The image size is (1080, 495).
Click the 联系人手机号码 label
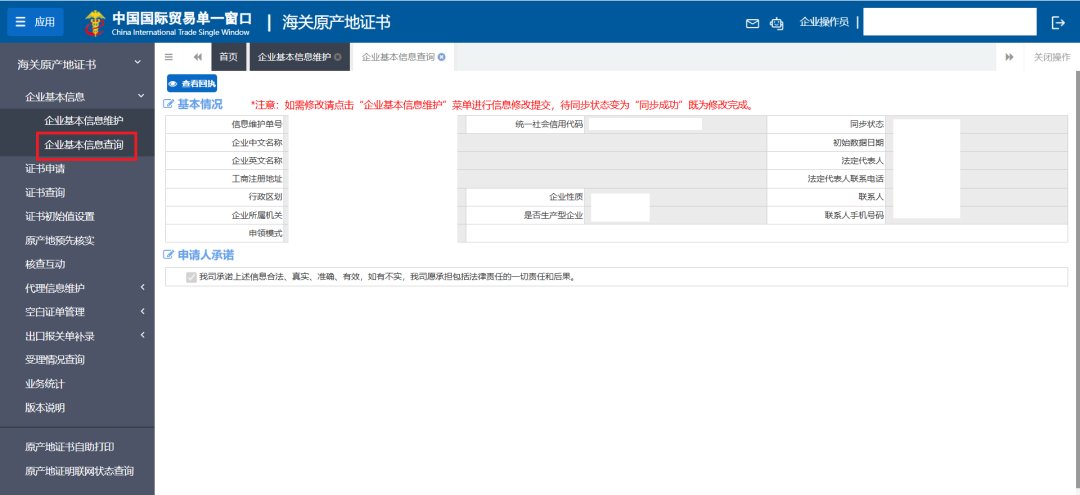(854, 215)
